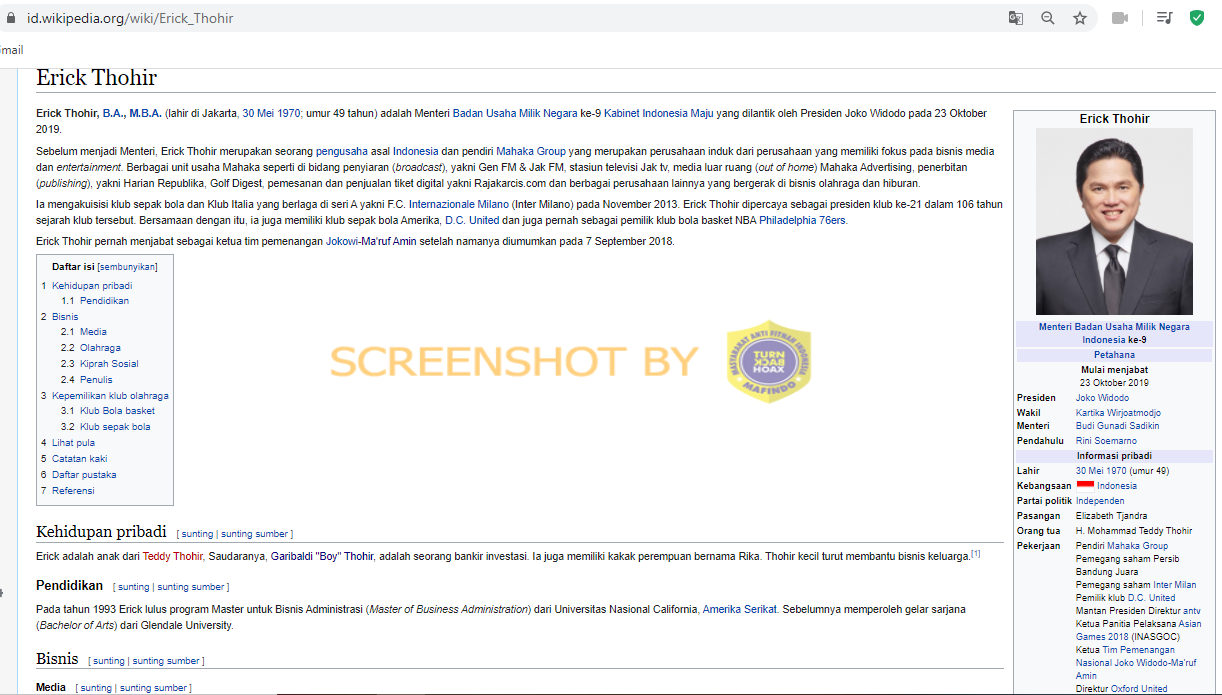Viewport: 1222px width, 695px height.
Task: Click the 76ers link
Action: pyautogui.click(x=832, y=220)
